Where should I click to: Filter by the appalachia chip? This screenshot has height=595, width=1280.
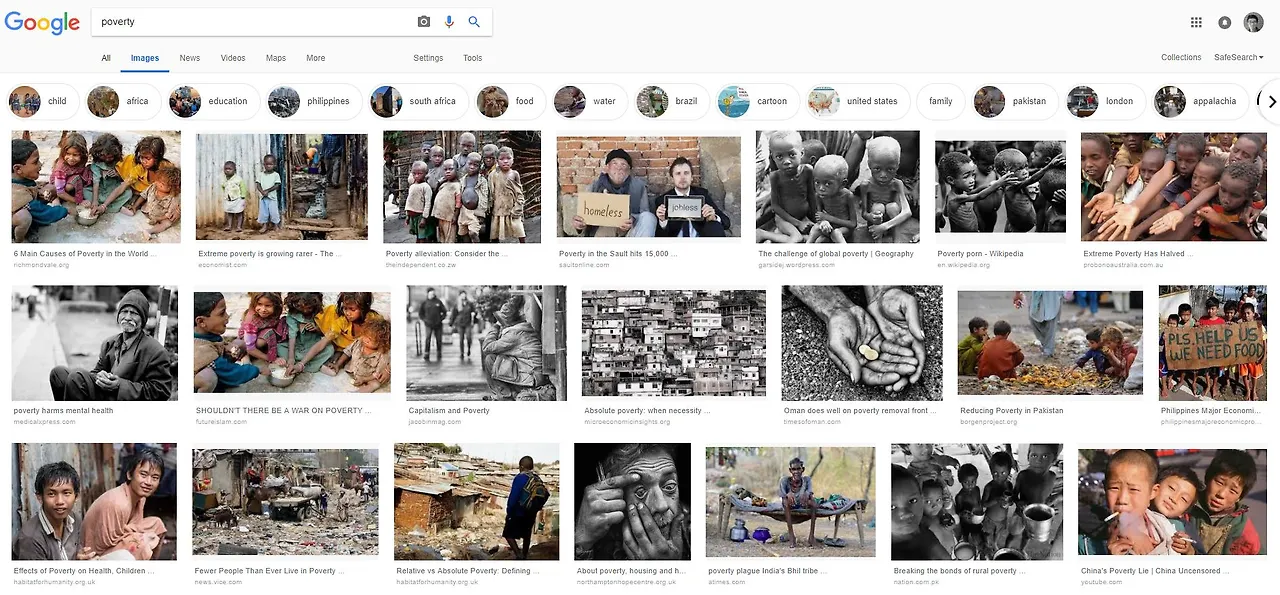click(x=1199, y=101)
